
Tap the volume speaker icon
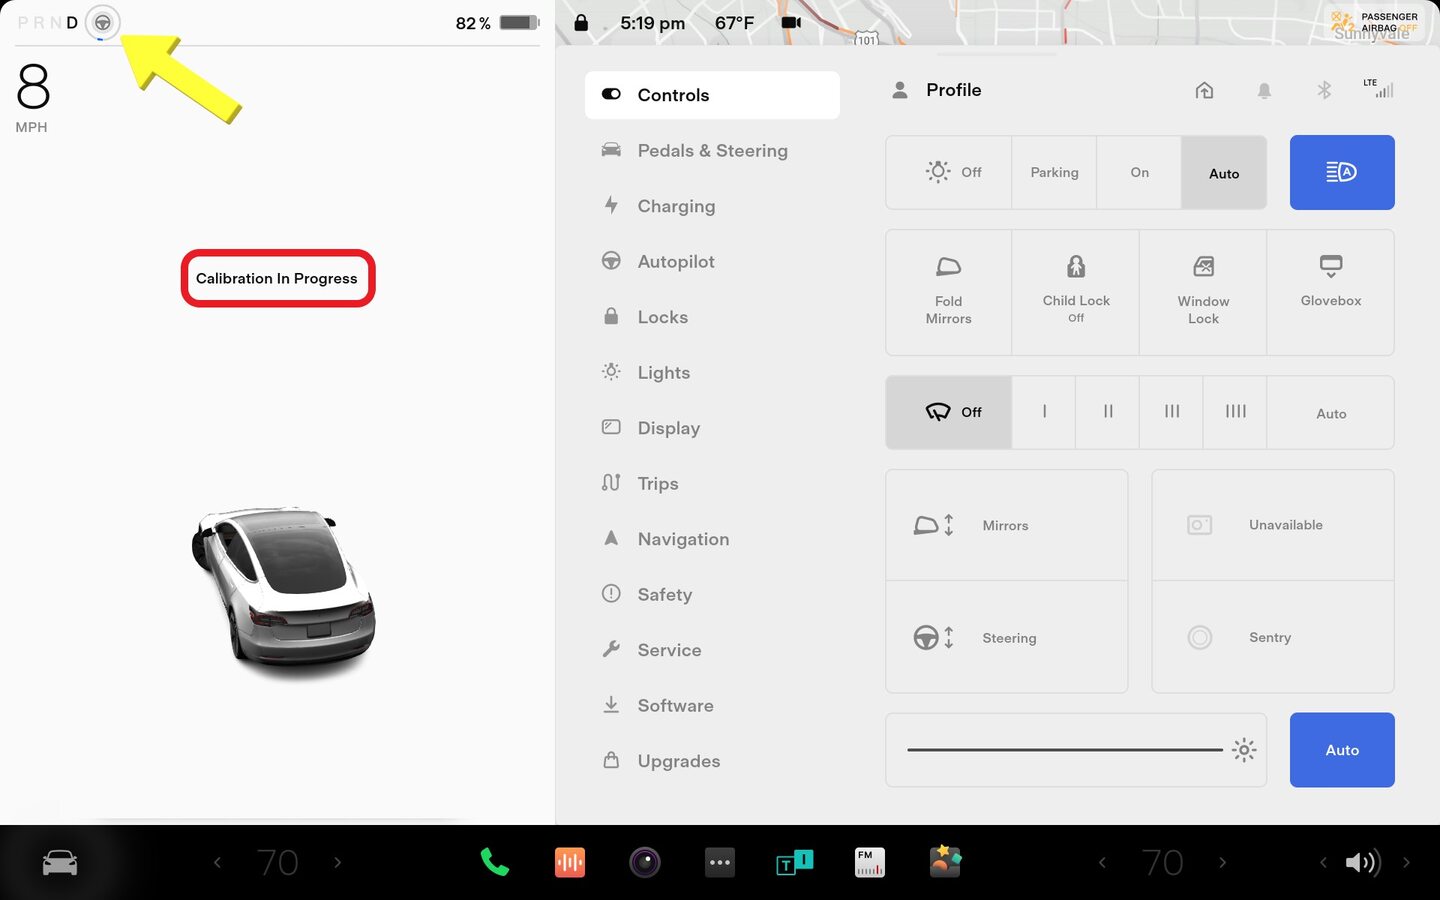click(1362, 862)
